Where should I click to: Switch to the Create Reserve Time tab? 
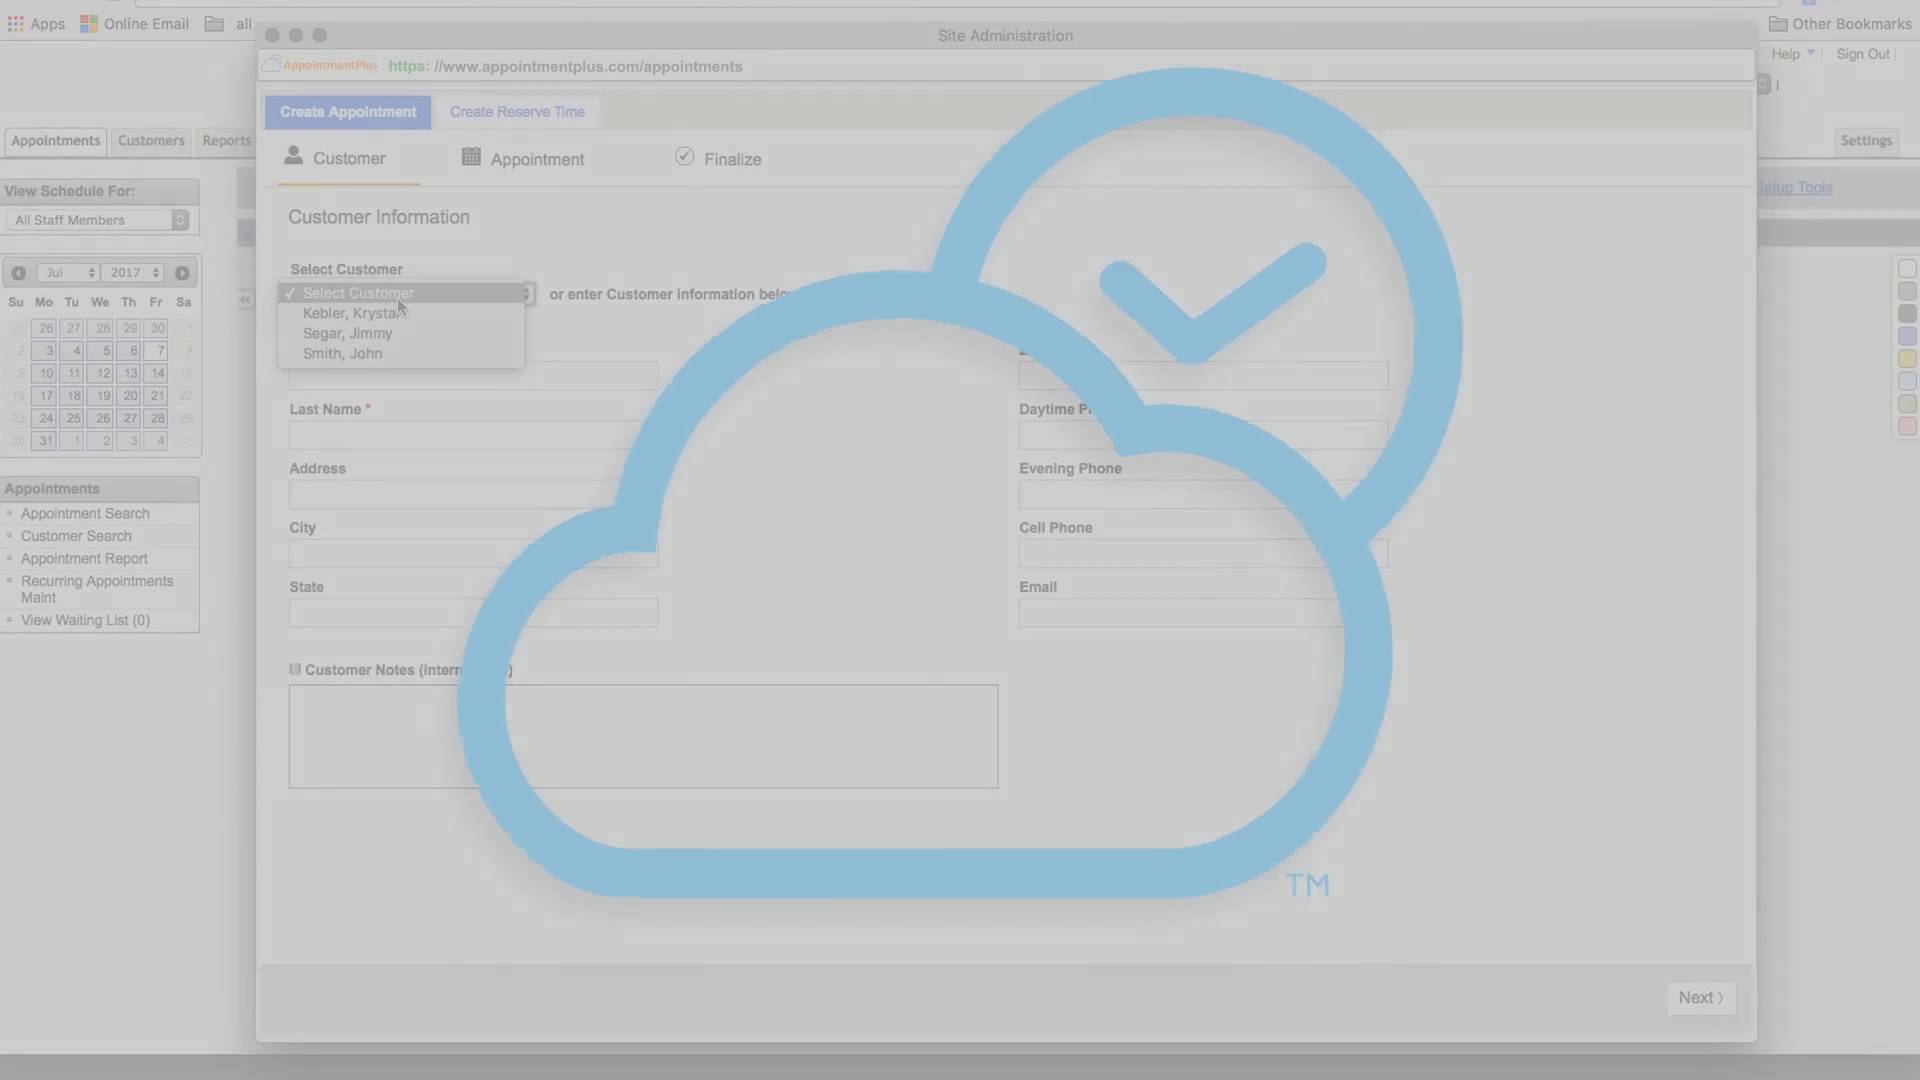[x=517, y=112]
